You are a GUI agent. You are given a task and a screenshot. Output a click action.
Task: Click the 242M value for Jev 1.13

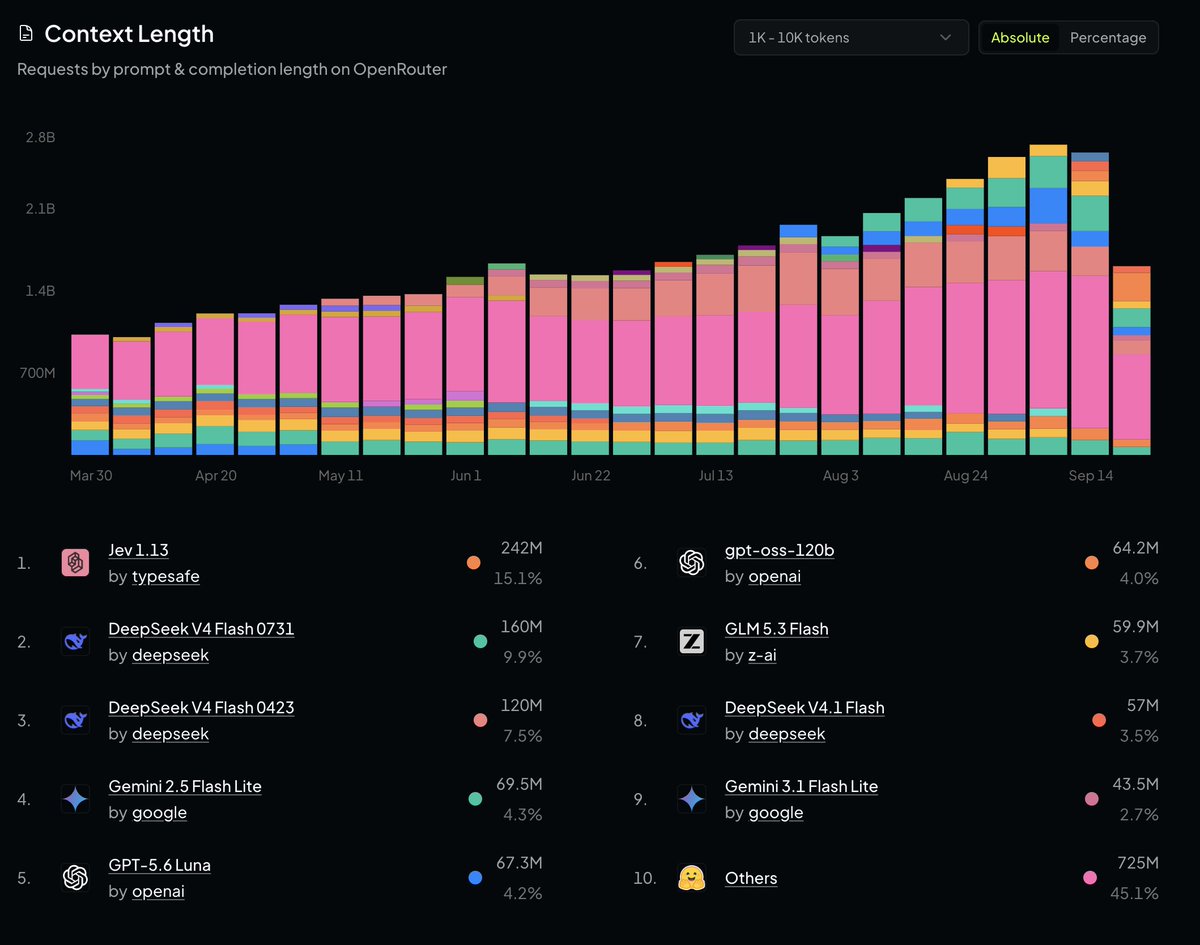pos(521,549)
